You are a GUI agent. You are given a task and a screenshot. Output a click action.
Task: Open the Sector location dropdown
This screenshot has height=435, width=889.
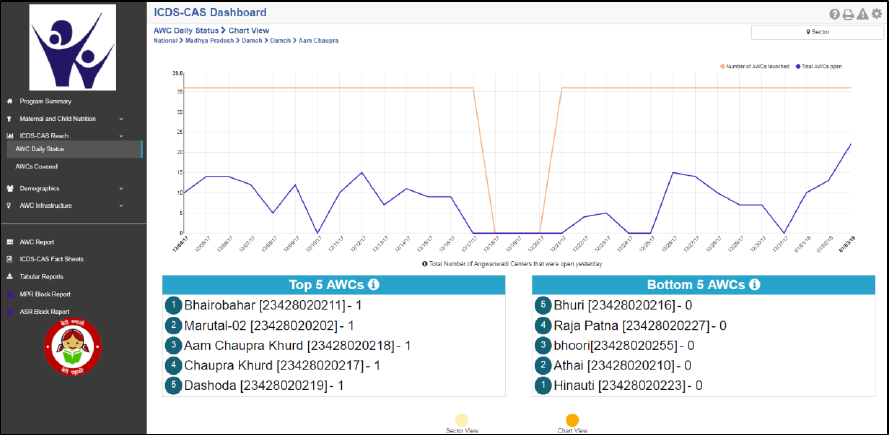click(817, 32)
